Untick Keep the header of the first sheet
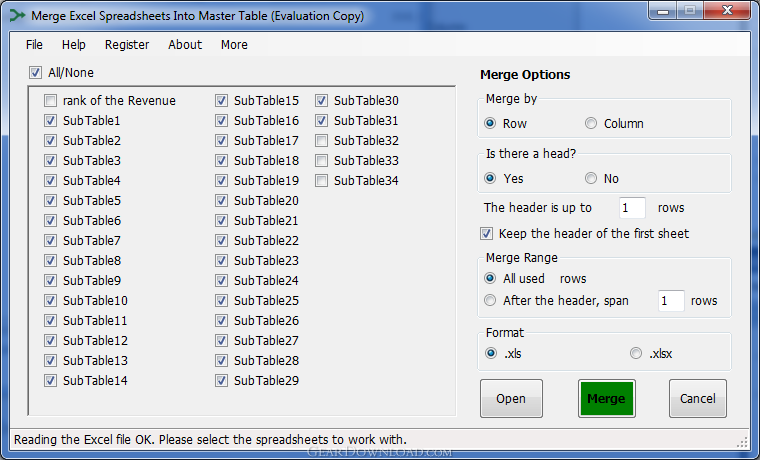This screenshot has width=760, height=460. point(486,234)
